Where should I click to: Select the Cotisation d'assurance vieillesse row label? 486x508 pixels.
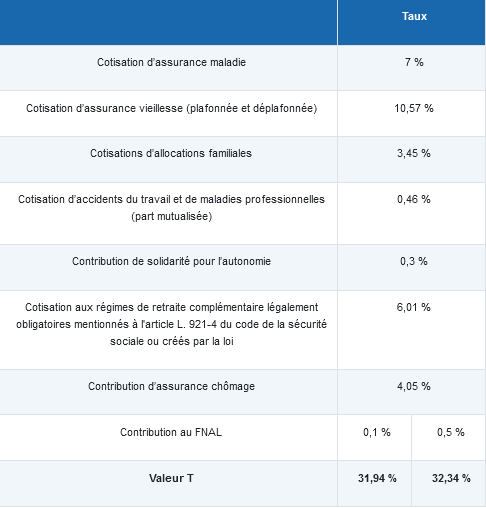point(171,108)
